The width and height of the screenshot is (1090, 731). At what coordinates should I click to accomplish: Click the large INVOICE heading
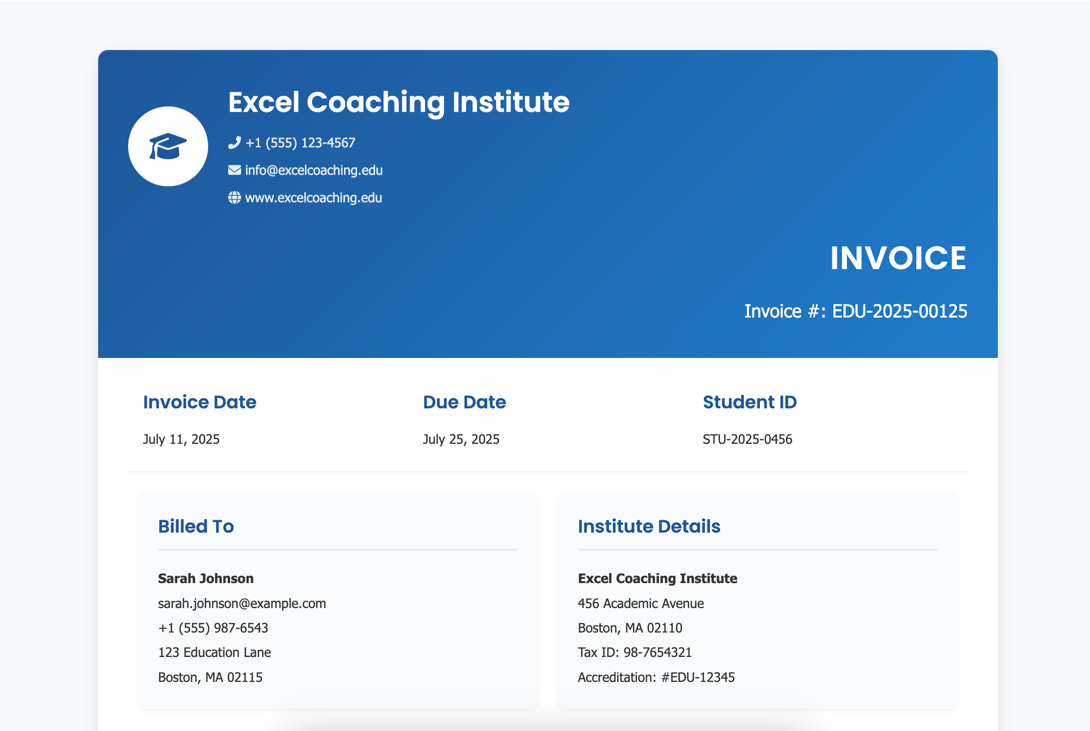pyautogui.click(x=897, y=258)
